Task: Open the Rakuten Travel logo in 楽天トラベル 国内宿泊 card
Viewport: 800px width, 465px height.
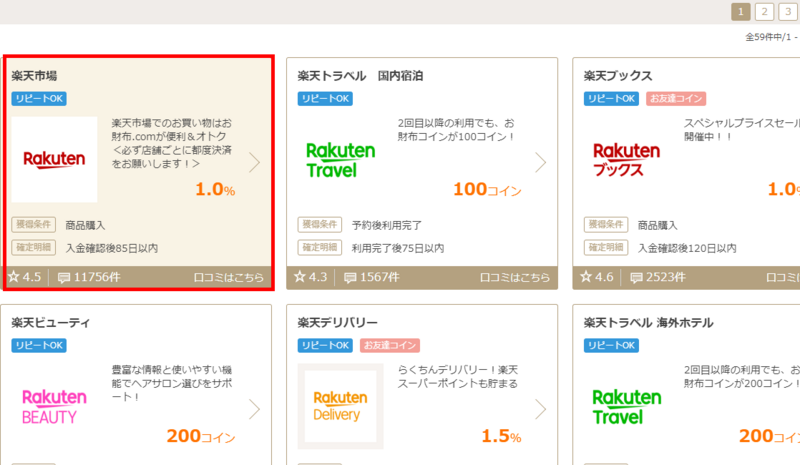Action: tap(340, 160)
